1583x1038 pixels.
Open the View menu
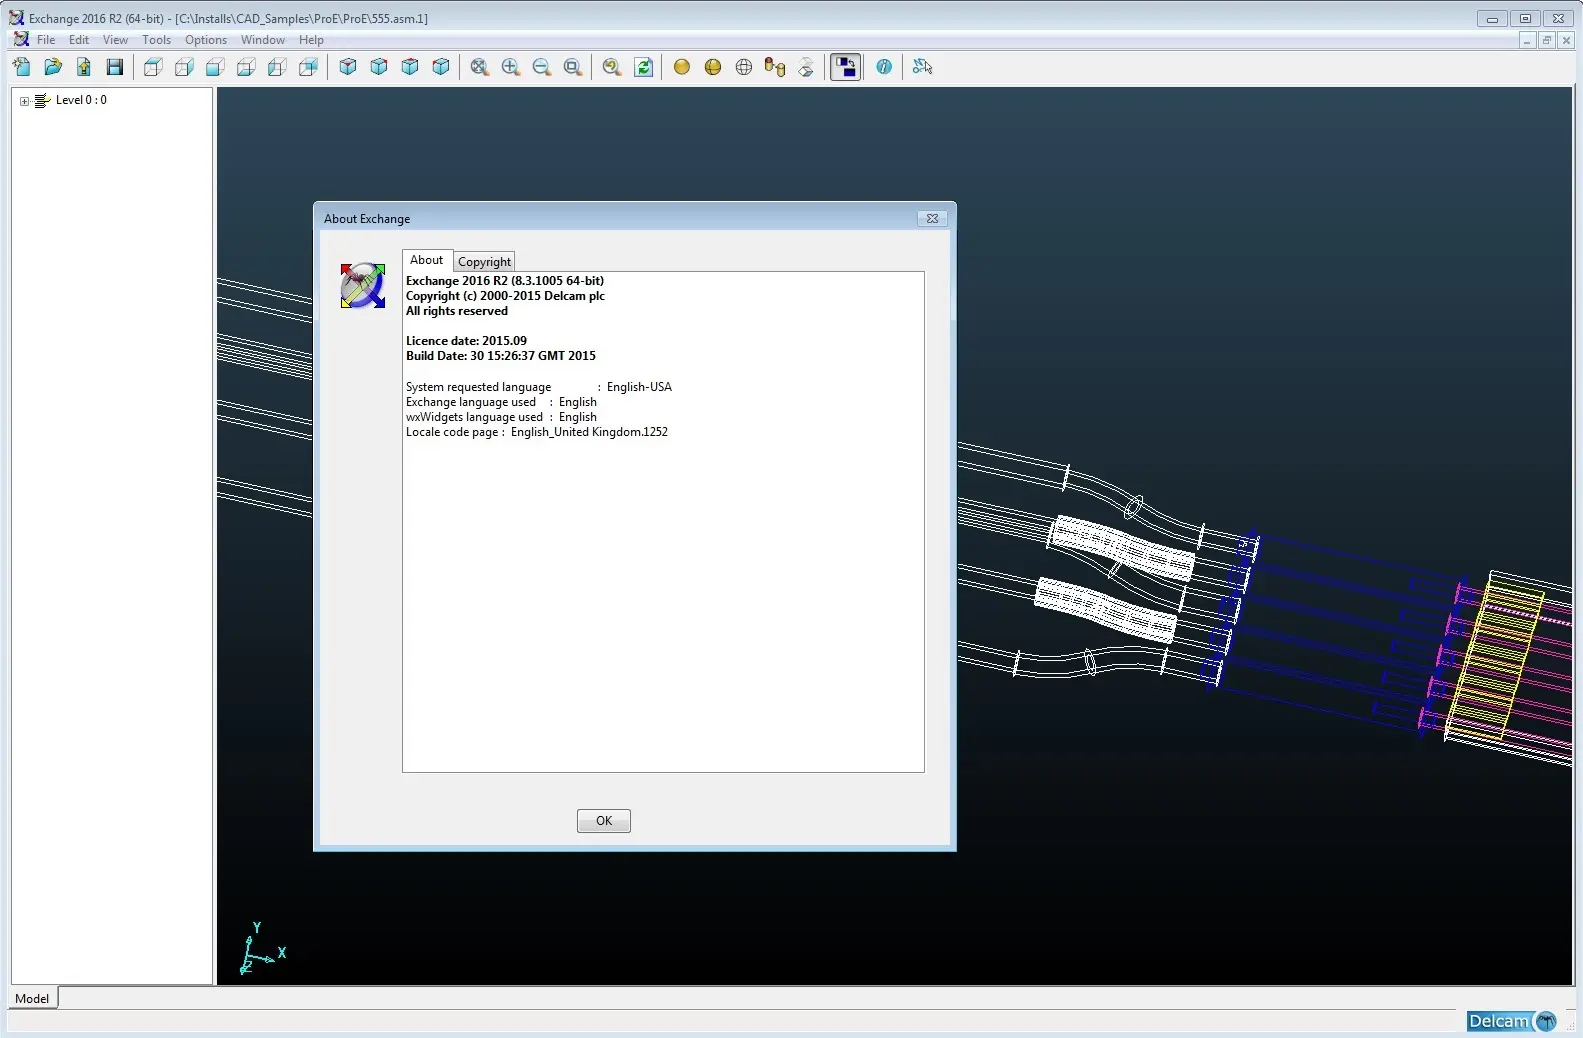pos(115,40)
